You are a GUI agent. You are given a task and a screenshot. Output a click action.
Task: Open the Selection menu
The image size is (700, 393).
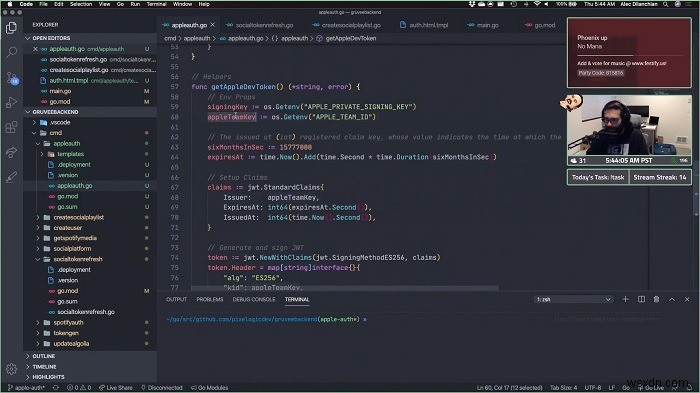81,4
